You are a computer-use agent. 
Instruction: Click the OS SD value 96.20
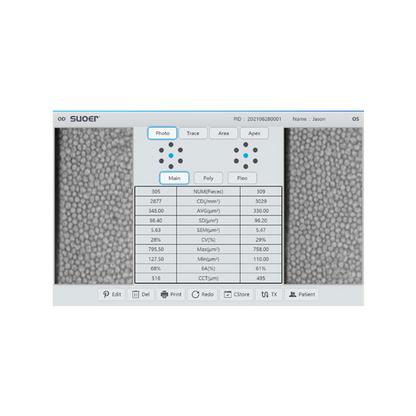tap(261, 221)
